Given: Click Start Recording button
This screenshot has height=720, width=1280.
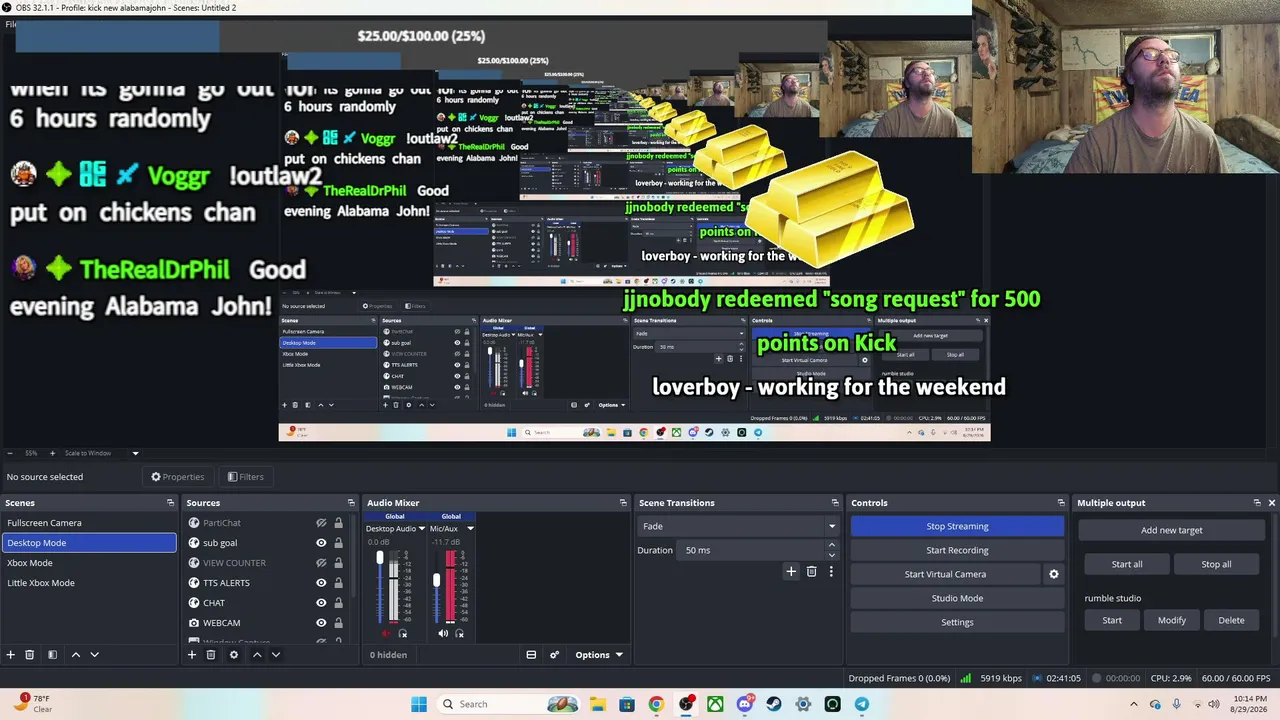Looking at the screenshot, I should pos(957,550).
